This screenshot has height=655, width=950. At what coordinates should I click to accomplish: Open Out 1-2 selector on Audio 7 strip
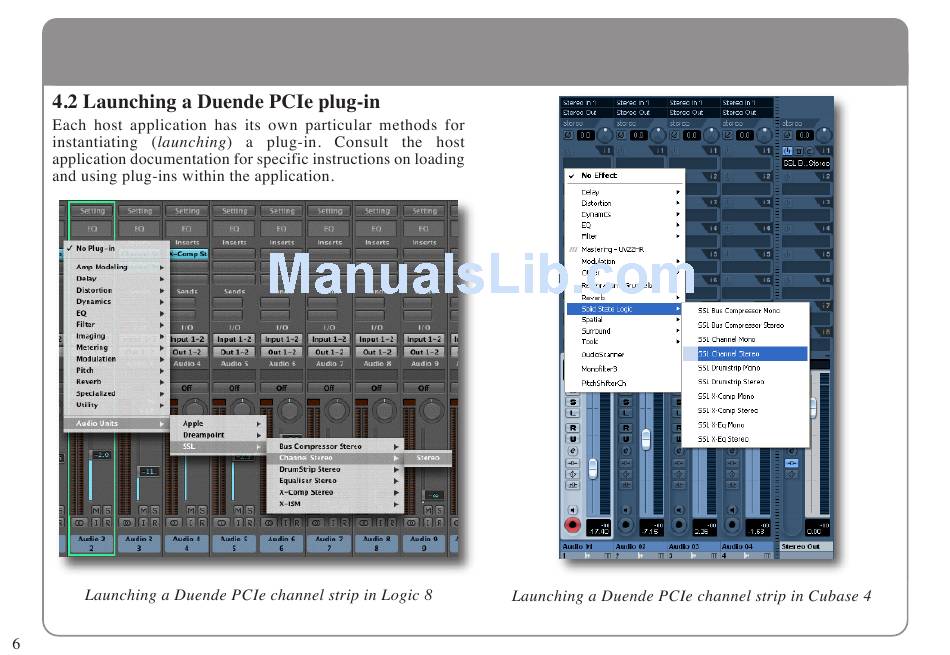[x=329, y=352]
